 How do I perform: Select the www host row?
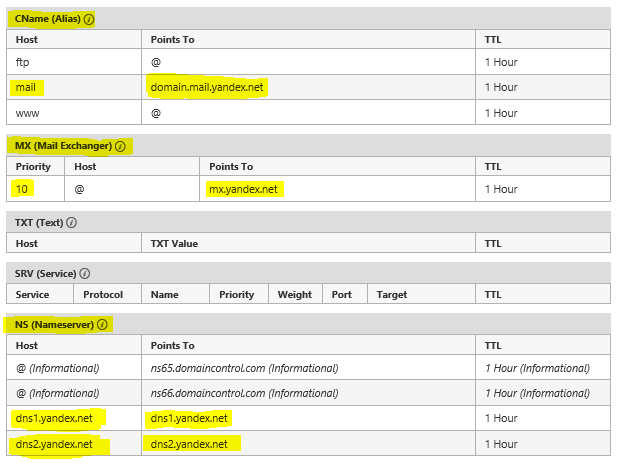308,113
